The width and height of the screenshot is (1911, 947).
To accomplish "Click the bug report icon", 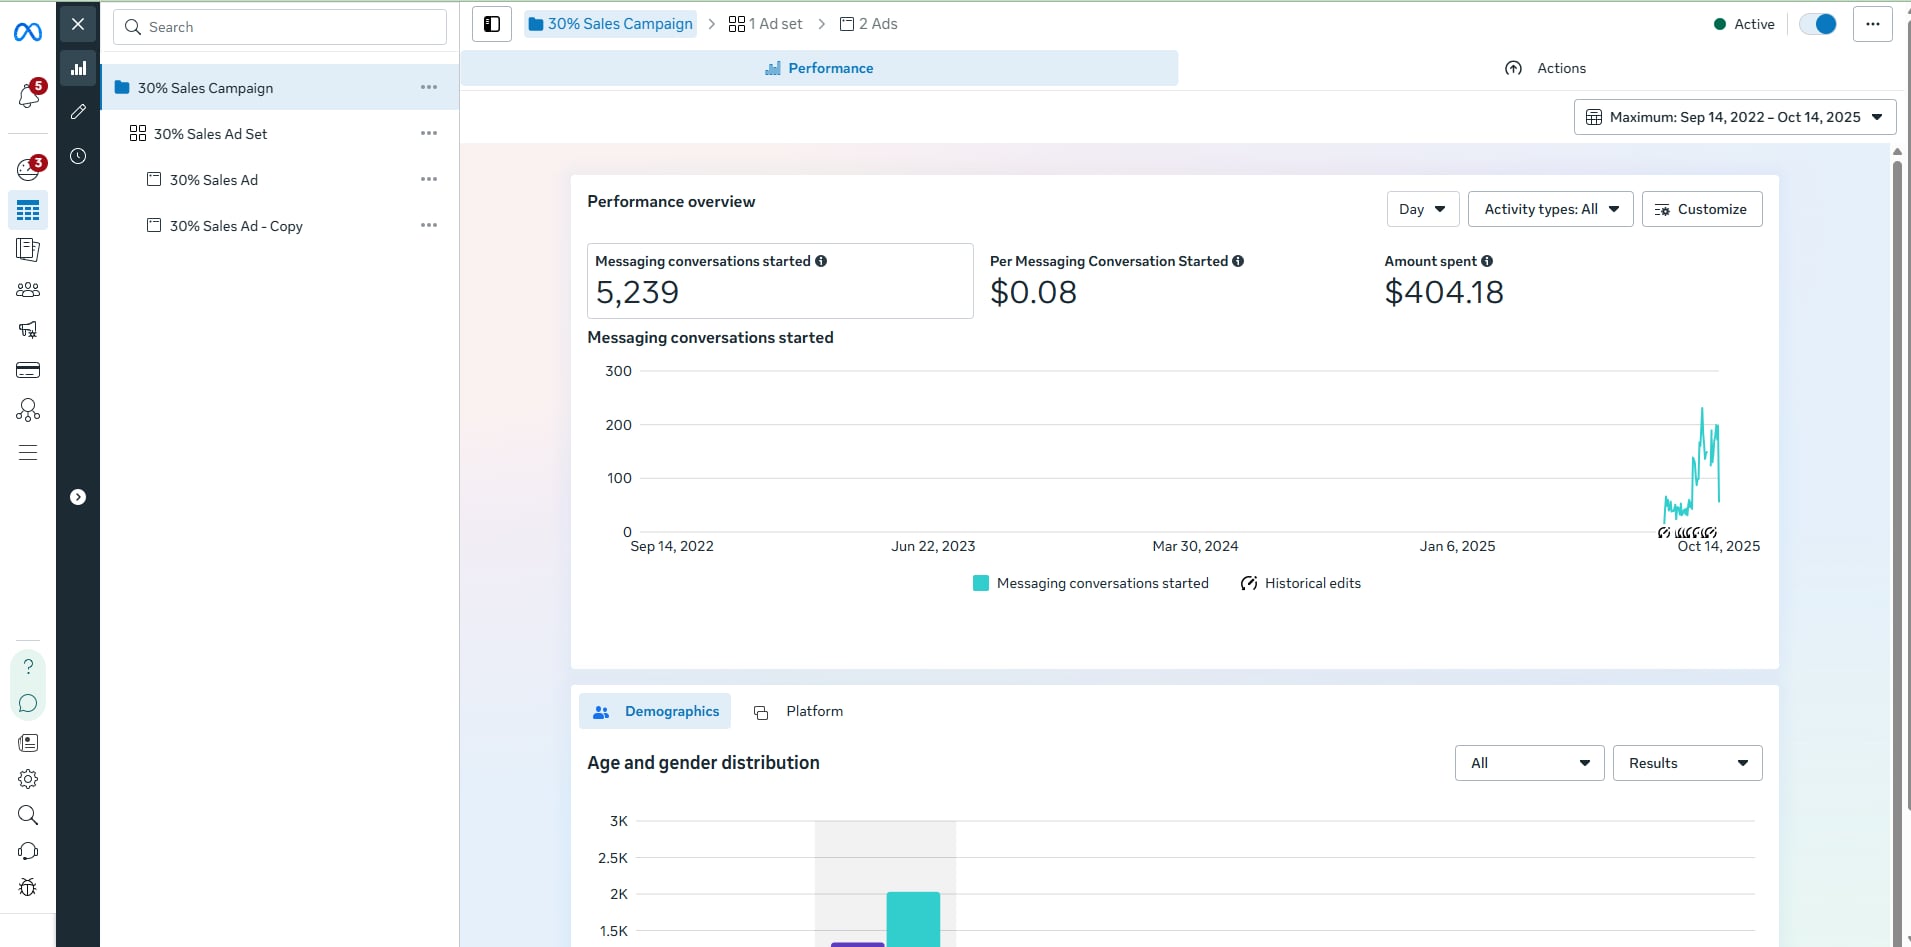I will coord(28,887).
